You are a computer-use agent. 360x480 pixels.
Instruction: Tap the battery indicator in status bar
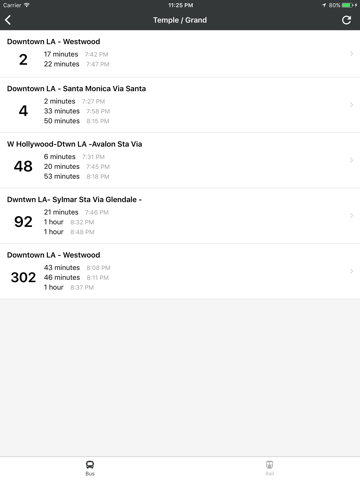coord(349,5)
